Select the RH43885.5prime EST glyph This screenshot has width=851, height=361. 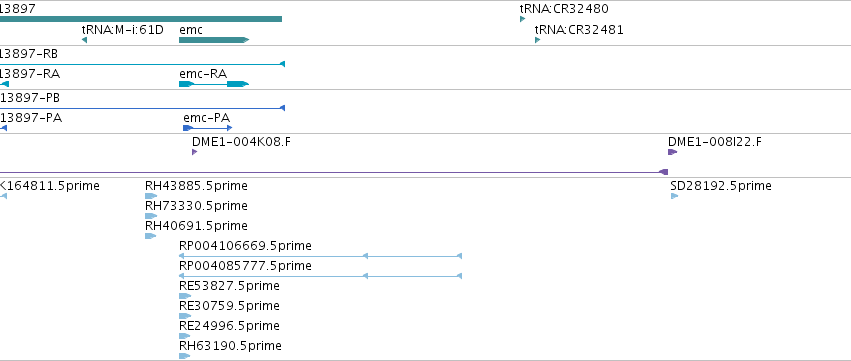pos(151,196)
